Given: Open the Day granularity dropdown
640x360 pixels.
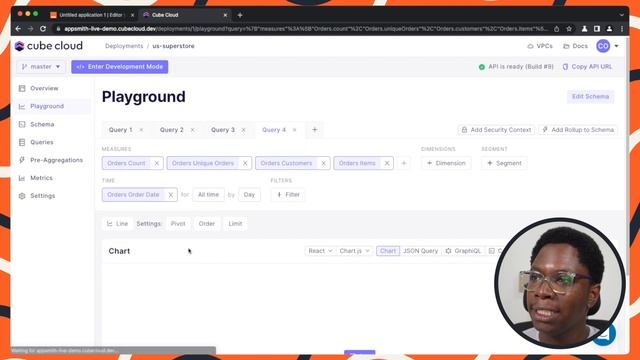Looking at the screenshot, I should [249, 195].
